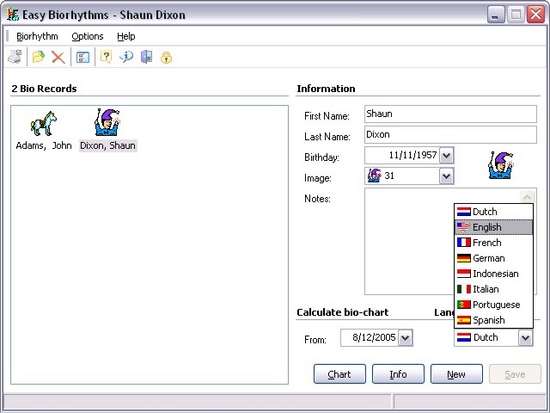Open the folder icon in toolbar
The width and height of the screenshot is (550, 413).
point(38,57)
